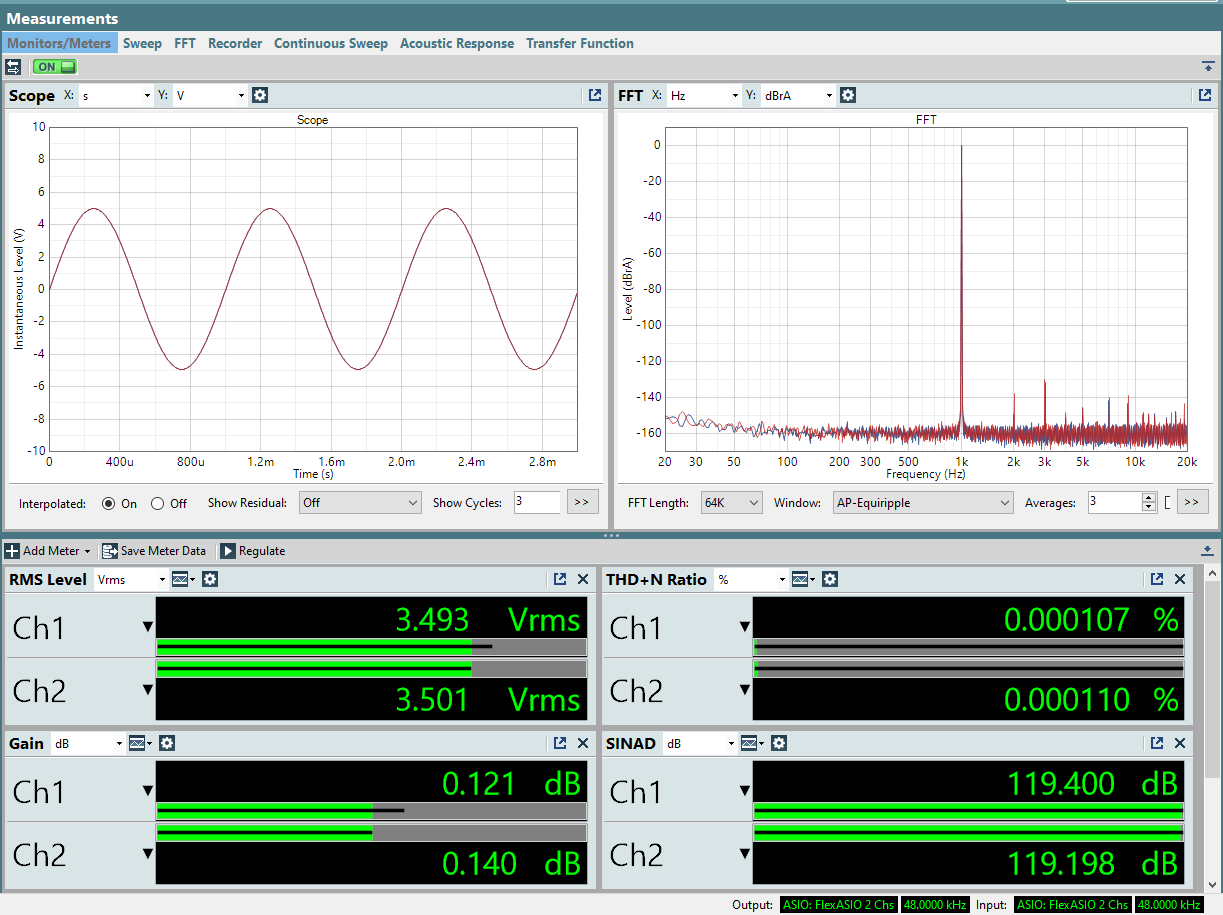Click Averages input field
This screenshot has width=1223, height=915.
1113,502
